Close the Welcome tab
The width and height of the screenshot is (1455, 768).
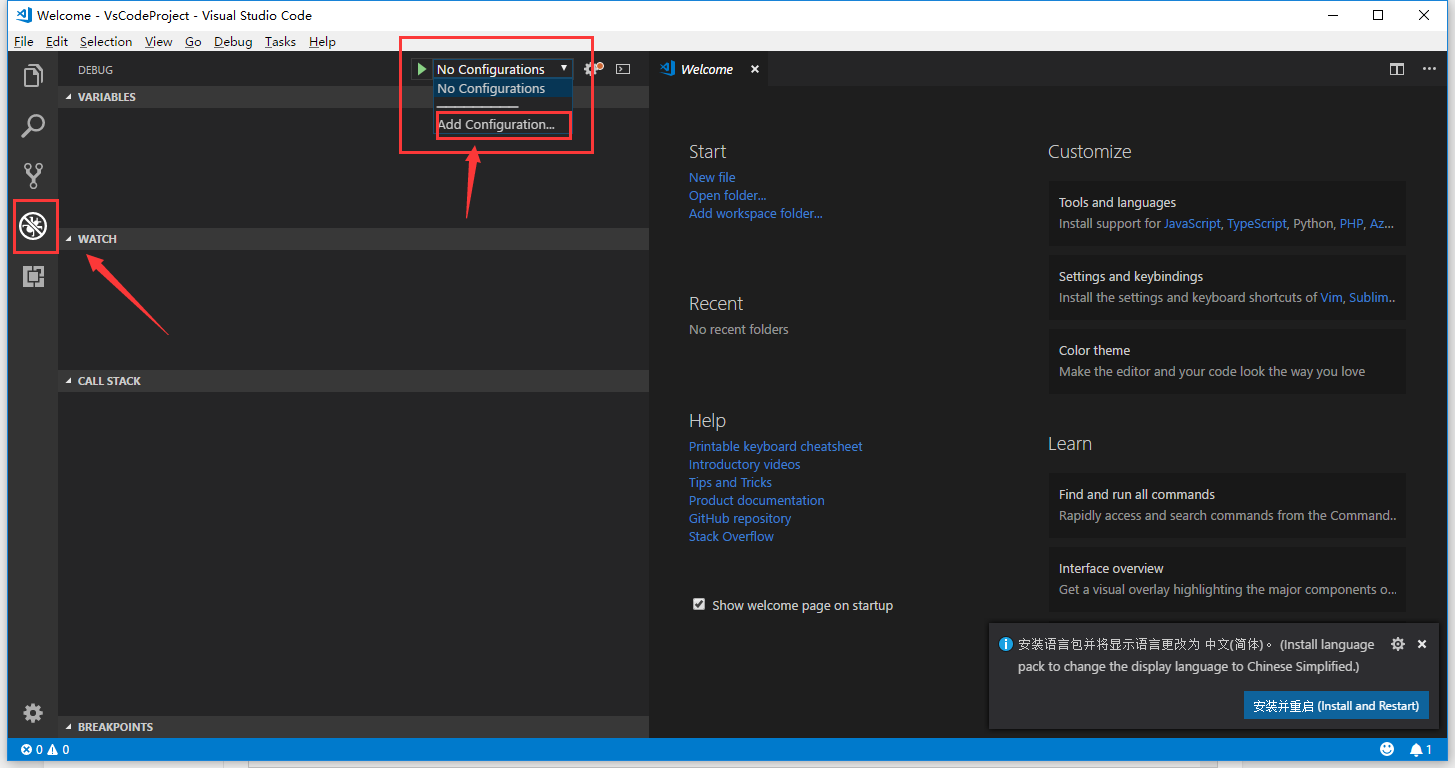point(755,69)
